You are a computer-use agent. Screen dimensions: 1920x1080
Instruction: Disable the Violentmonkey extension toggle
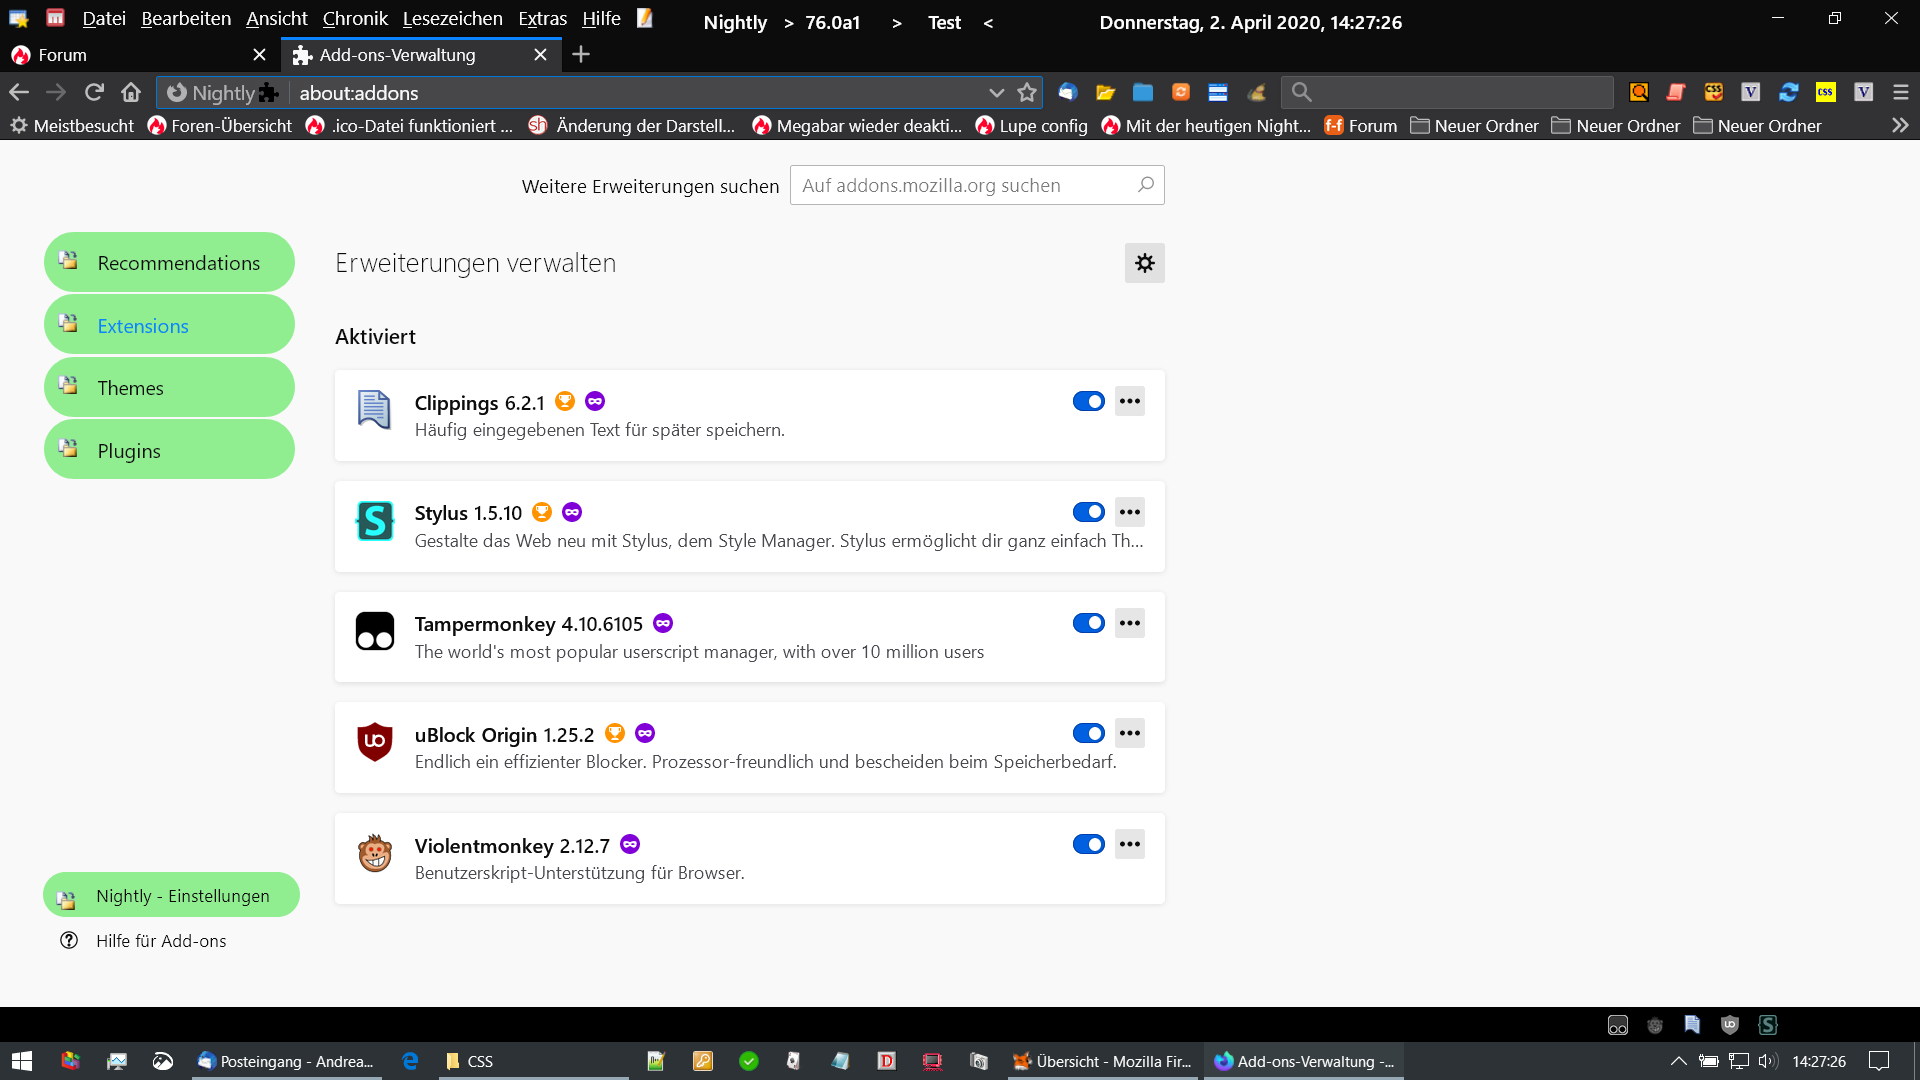pyautogui.click(x=1088, y=844)
